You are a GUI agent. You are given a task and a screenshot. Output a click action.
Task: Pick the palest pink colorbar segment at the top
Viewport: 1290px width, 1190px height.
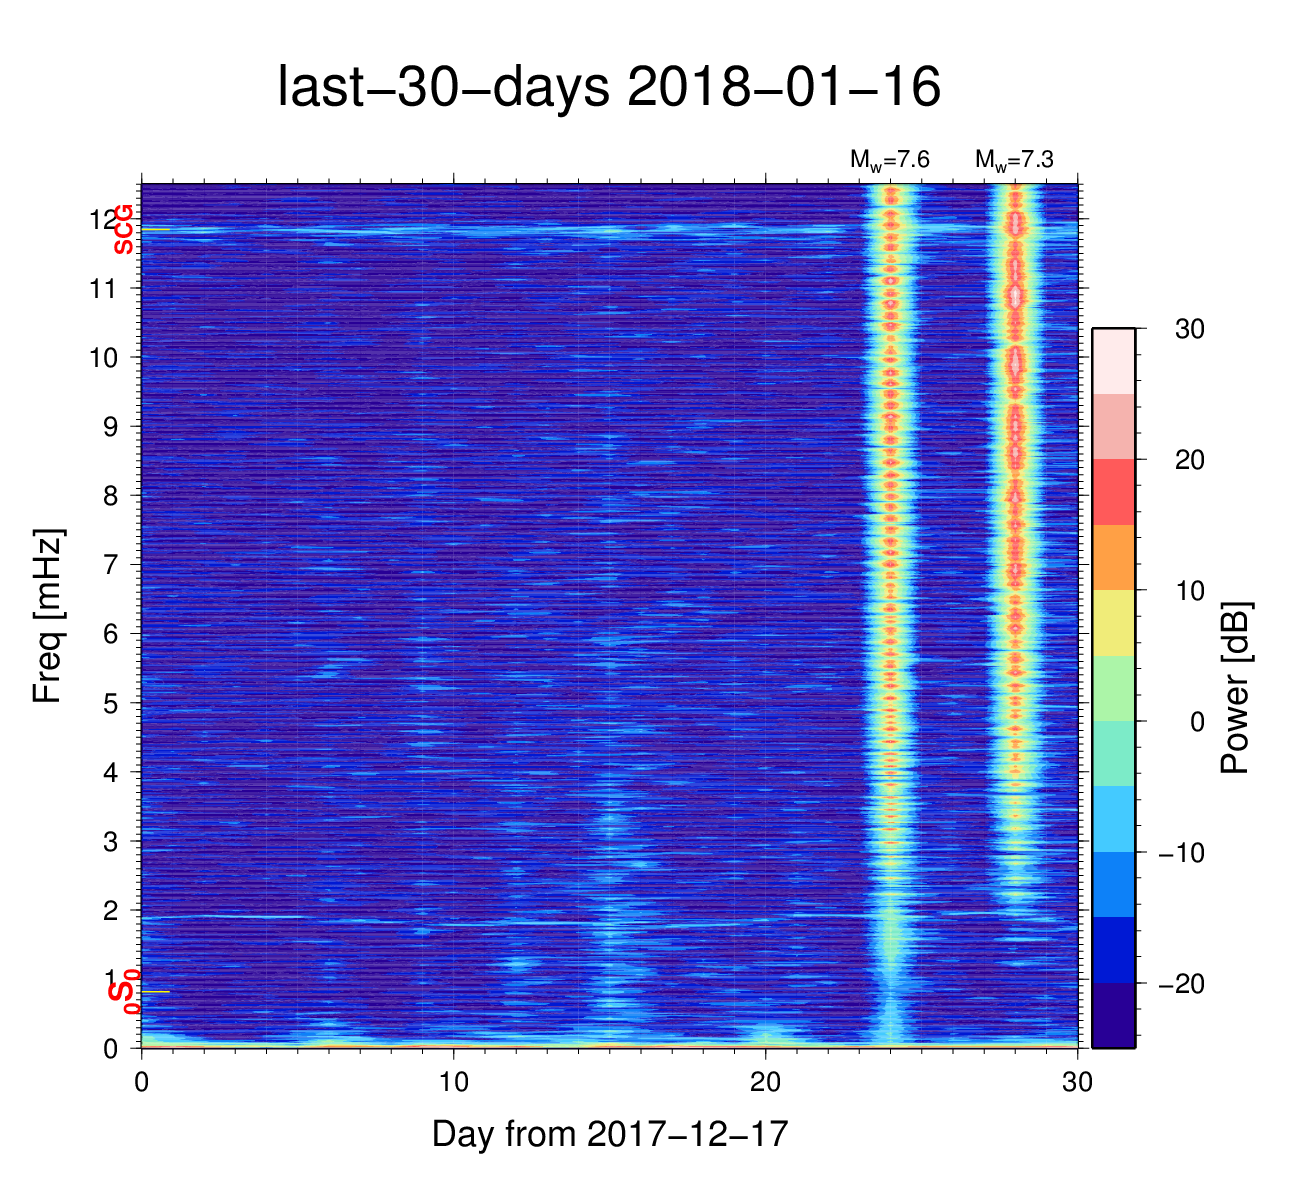click(1113, 361)
